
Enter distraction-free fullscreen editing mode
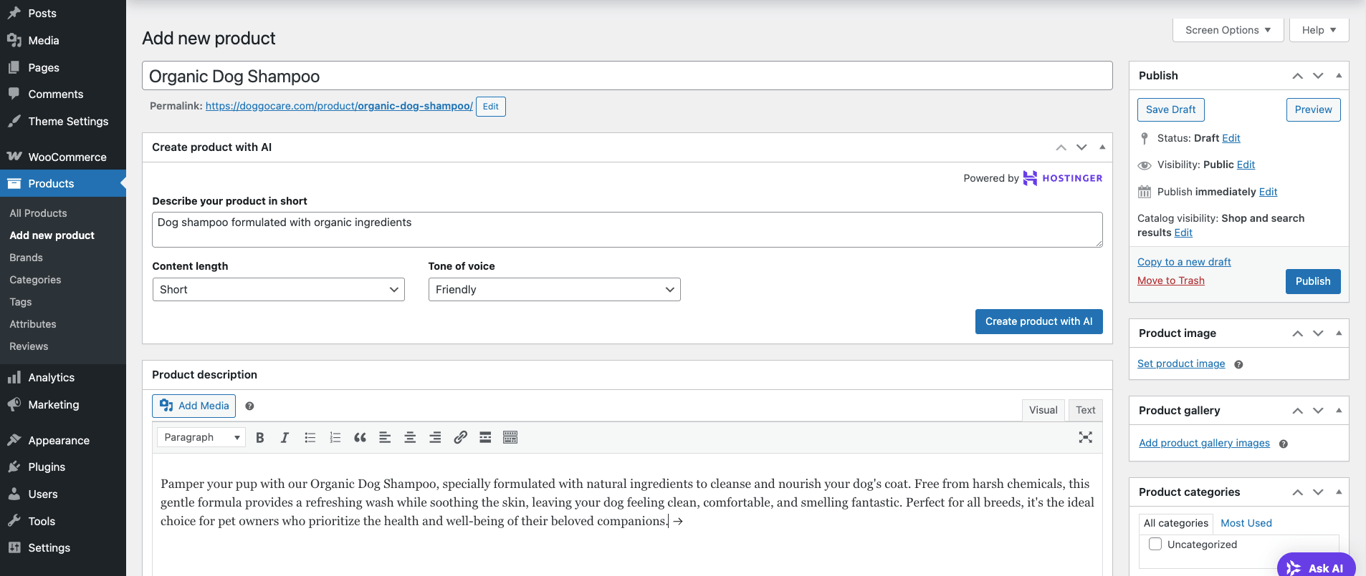[x=1085, y=437]
